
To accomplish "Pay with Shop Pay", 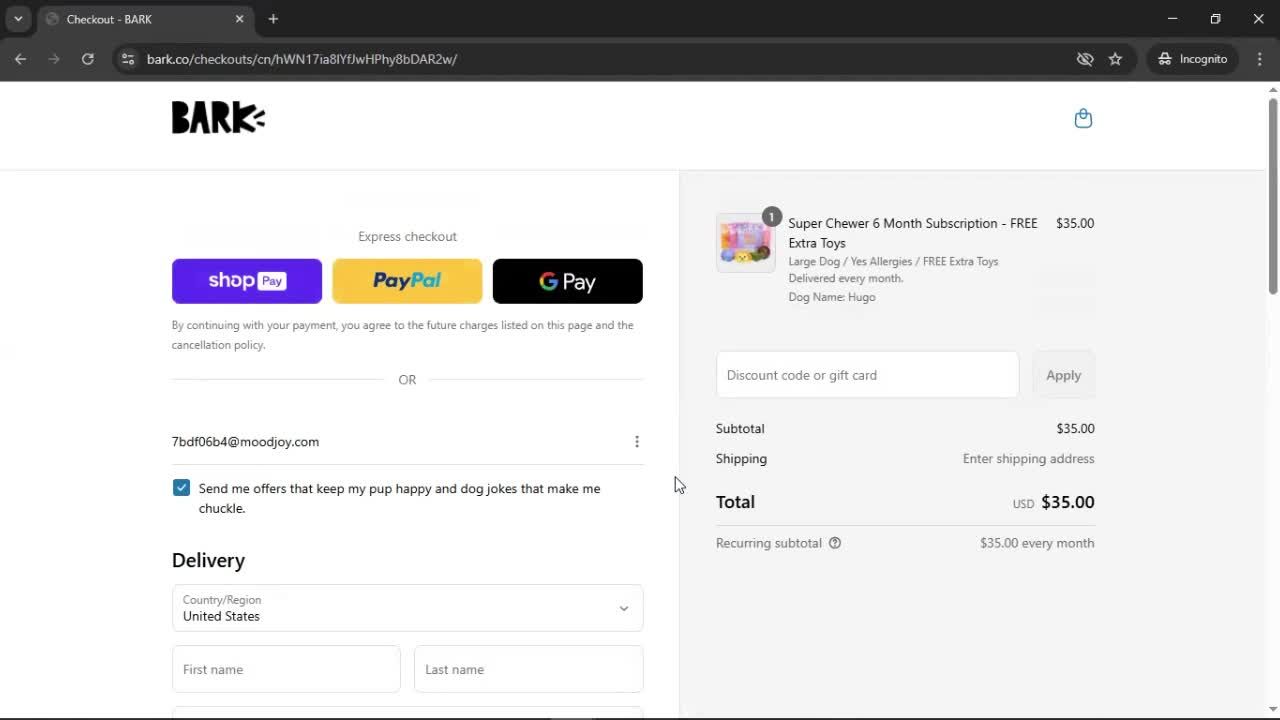I will click(x=247, y=281).
